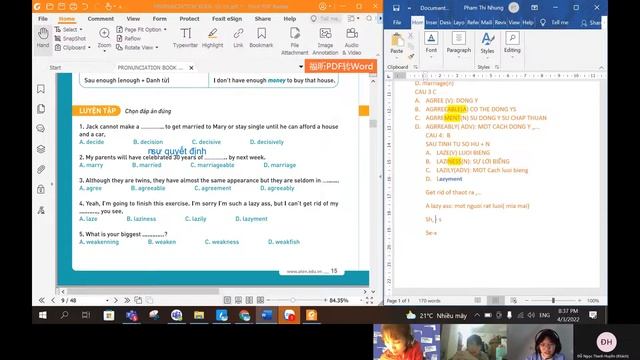Expand the Select tool dropdown in Foxit
The height and width of the screenshot is (360, 640).
[81, 29]
